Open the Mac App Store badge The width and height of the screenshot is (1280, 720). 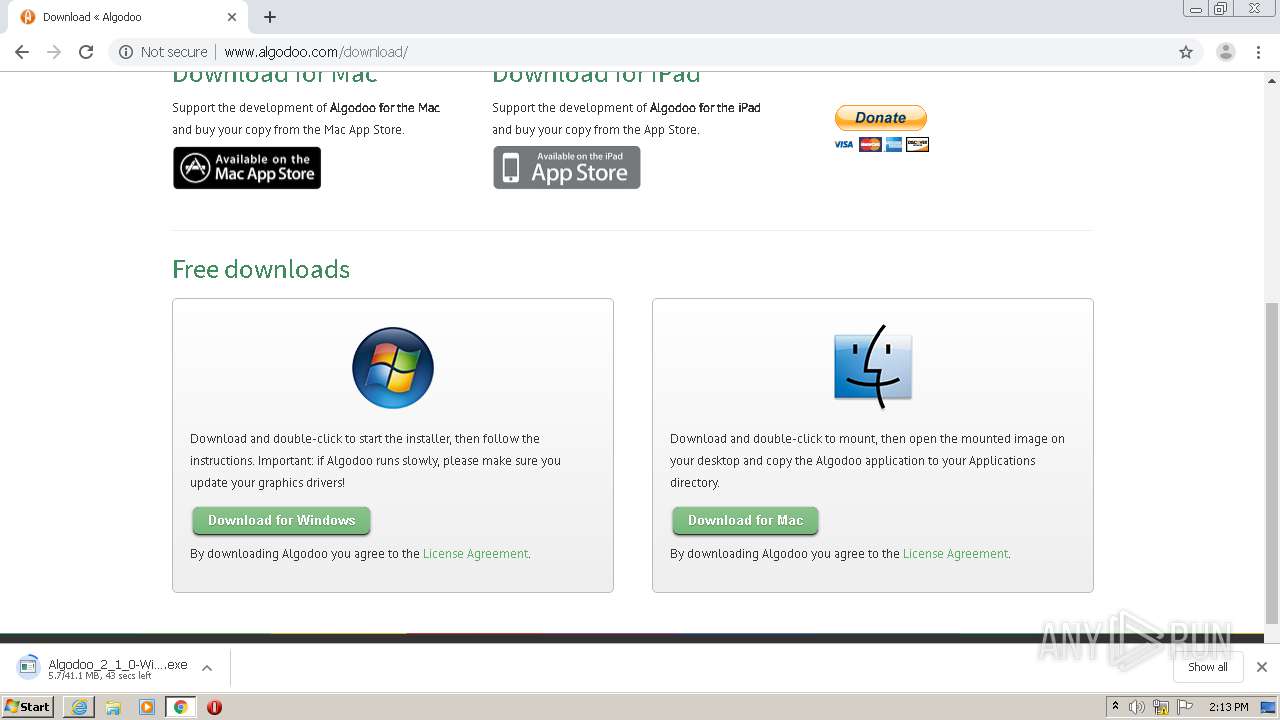click(247, 168)
